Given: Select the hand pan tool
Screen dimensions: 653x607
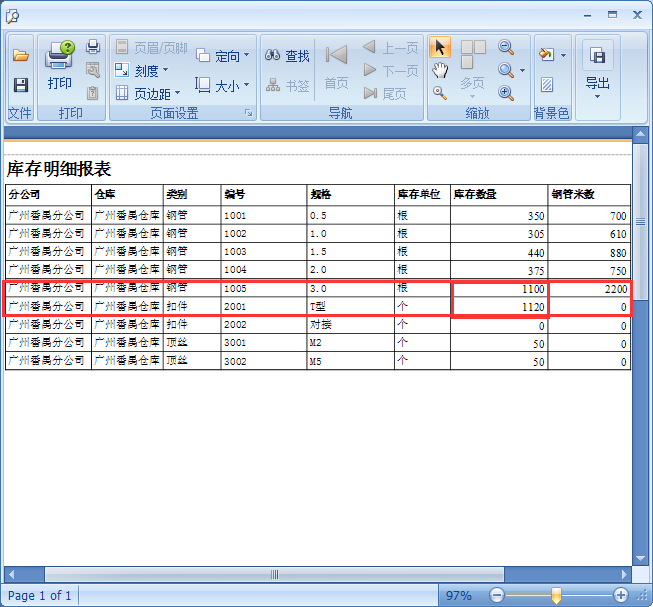Looking at the screenshot, I should [x=440, y=70].
